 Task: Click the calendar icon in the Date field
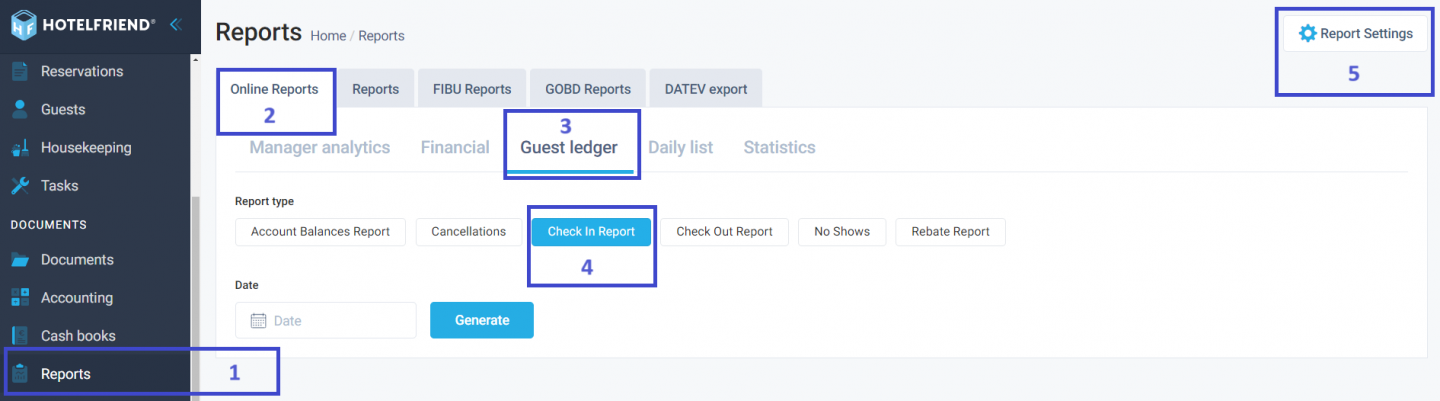click(258, 320)
